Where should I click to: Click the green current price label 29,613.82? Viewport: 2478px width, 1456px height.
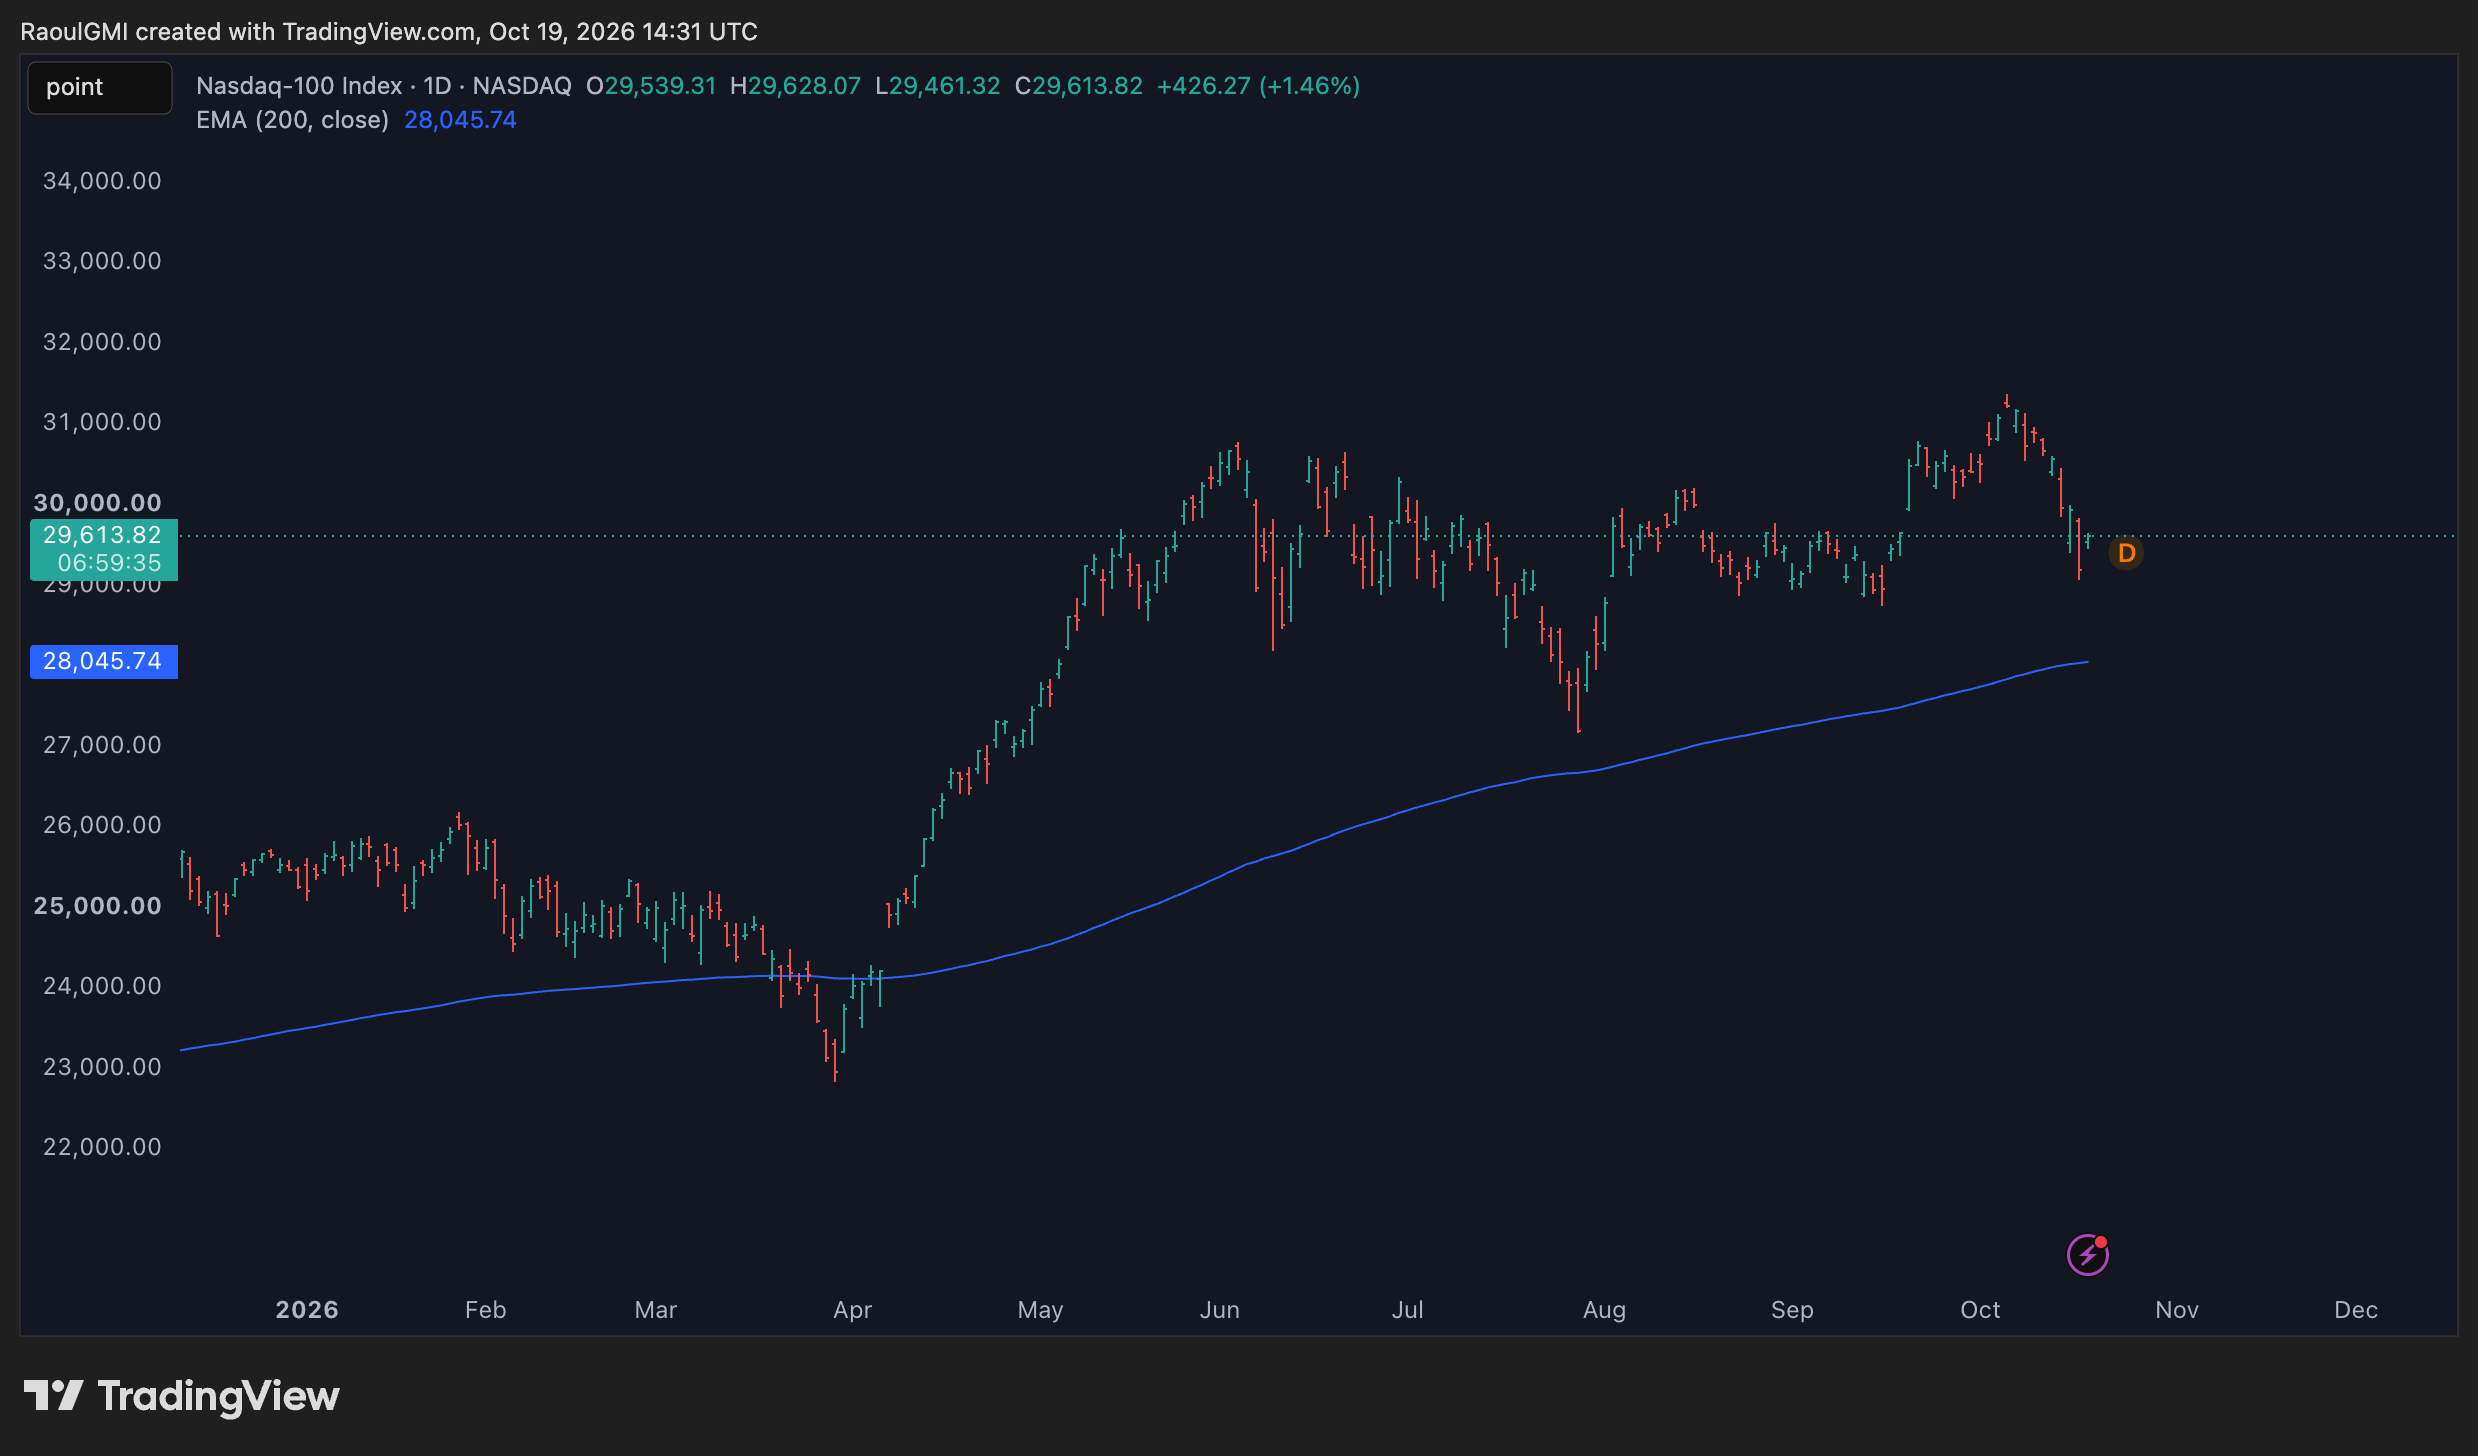point(102,535)
